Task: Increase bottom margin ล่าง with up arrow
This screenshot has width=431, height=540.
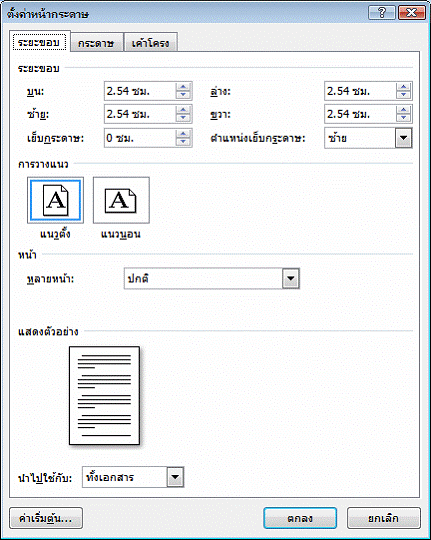Action: tap(403, 87)
